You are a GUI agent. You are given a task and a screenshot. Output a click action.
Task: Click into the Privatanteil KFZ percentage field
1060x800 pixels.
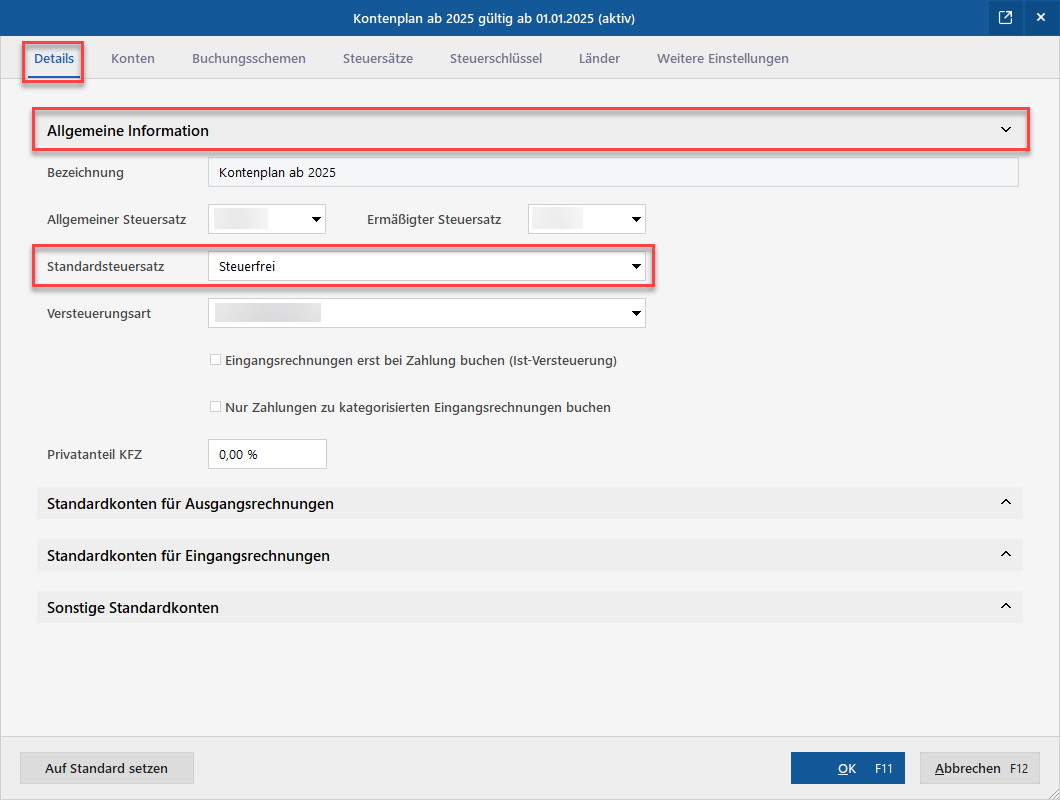[267, 454]
